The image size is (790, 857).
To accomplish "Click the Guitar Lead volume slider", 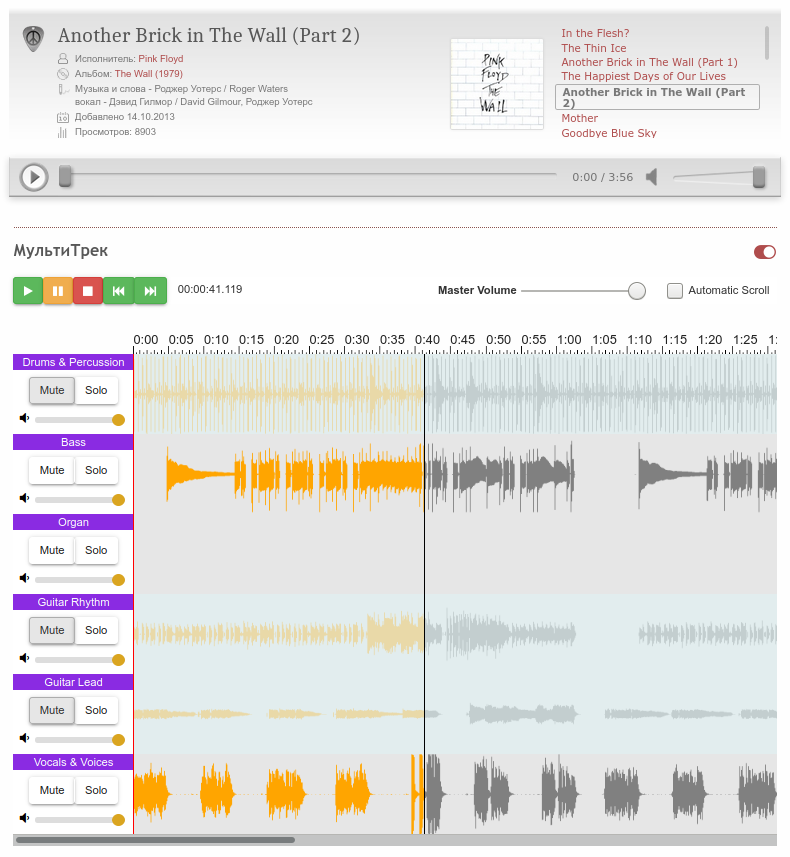I will tap(80, 739).
